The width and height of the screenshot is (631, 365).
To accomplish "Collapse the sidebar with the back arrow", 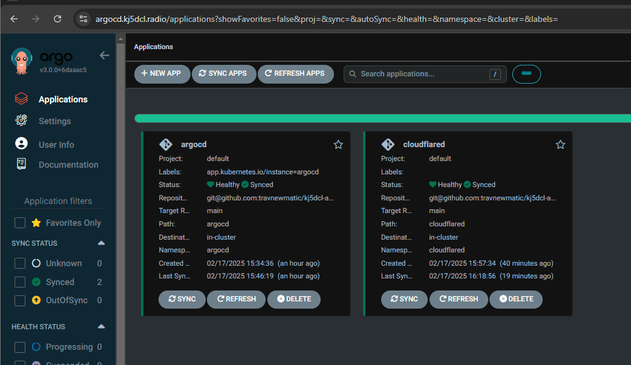I will 104,55.
